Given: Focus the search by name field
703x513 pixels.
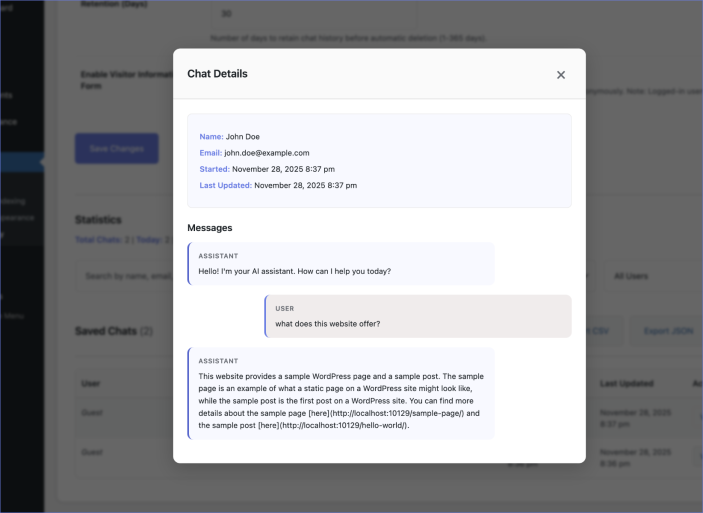Looking at the screenshot, I should coord(124,275).
